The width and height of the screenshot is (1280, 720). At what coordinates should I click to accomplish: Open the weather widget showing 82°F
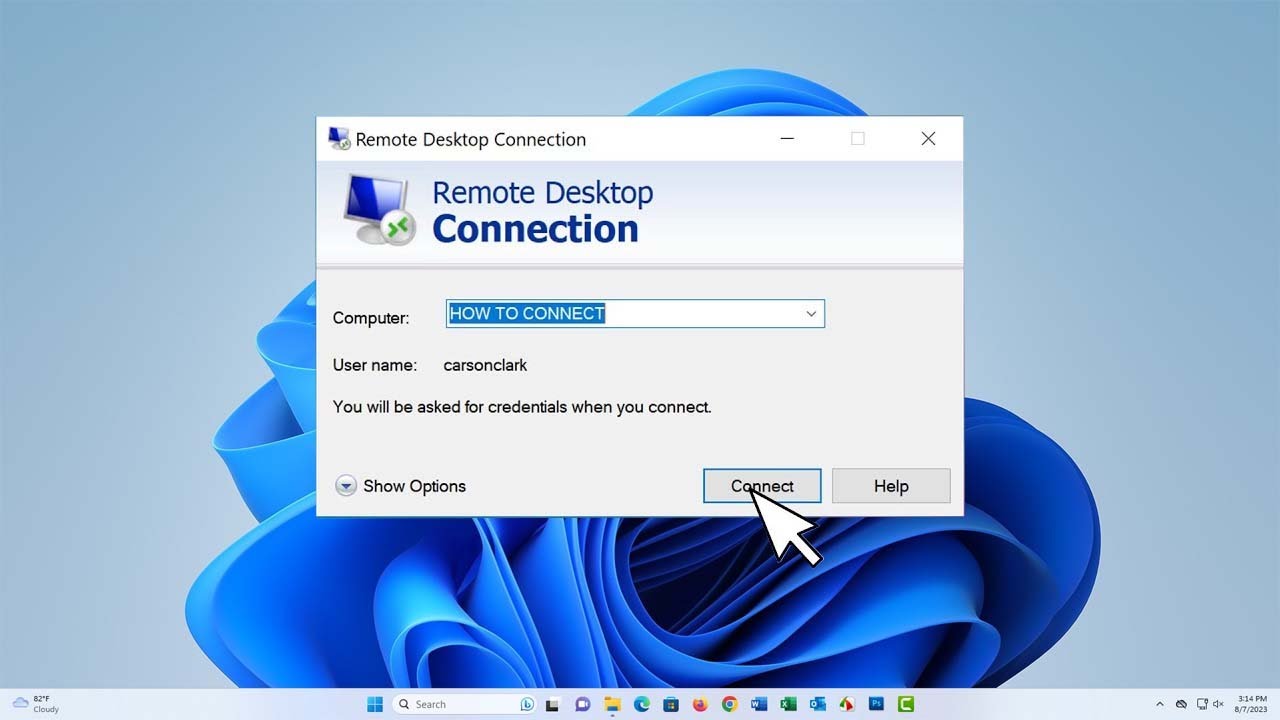tap(36, 704)
